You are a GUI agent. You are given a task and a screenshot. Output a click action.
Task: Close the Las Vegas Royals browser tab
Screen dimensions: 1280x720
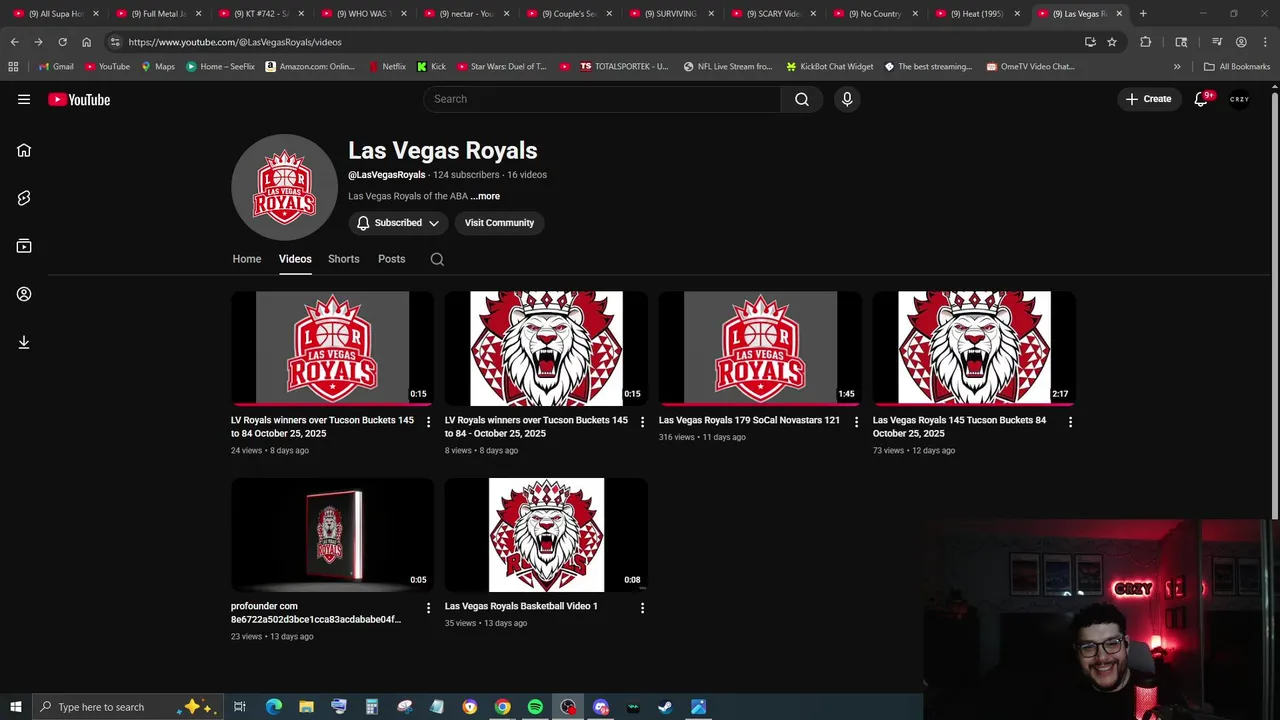click(x=1119, y=14)
